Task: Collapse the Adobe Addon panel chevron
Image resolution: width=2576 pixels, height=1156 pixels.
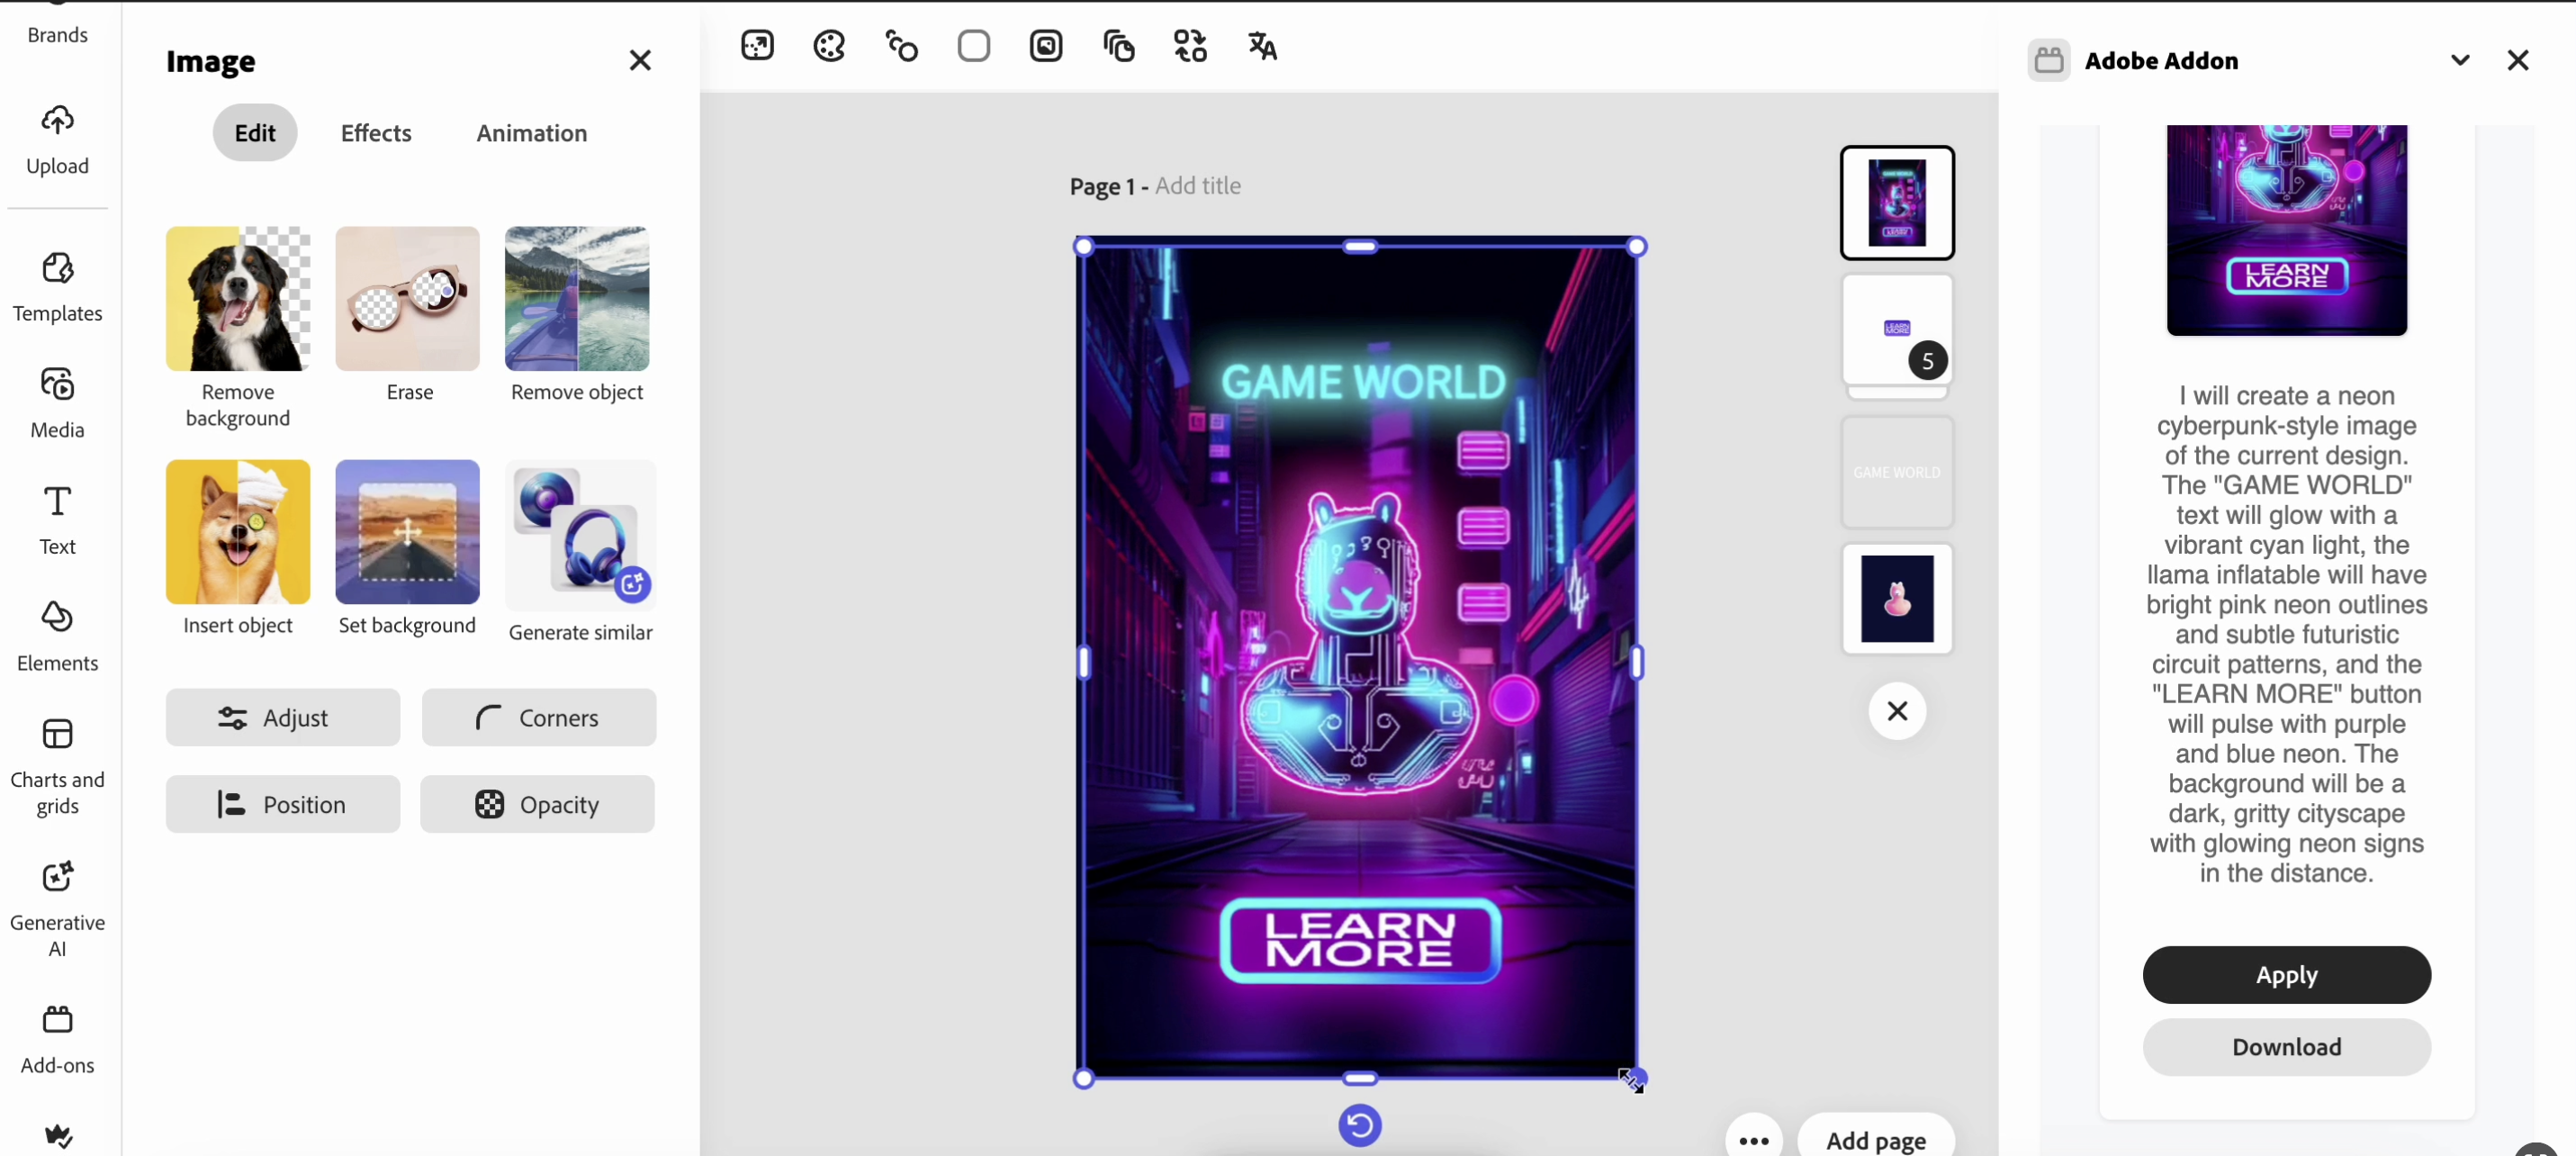Action: click(2460, 60)
